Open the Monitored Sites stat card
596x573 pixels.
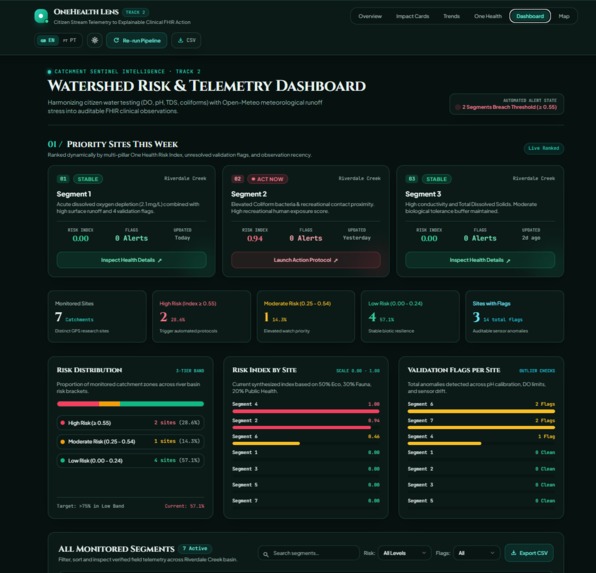[97, 316]
